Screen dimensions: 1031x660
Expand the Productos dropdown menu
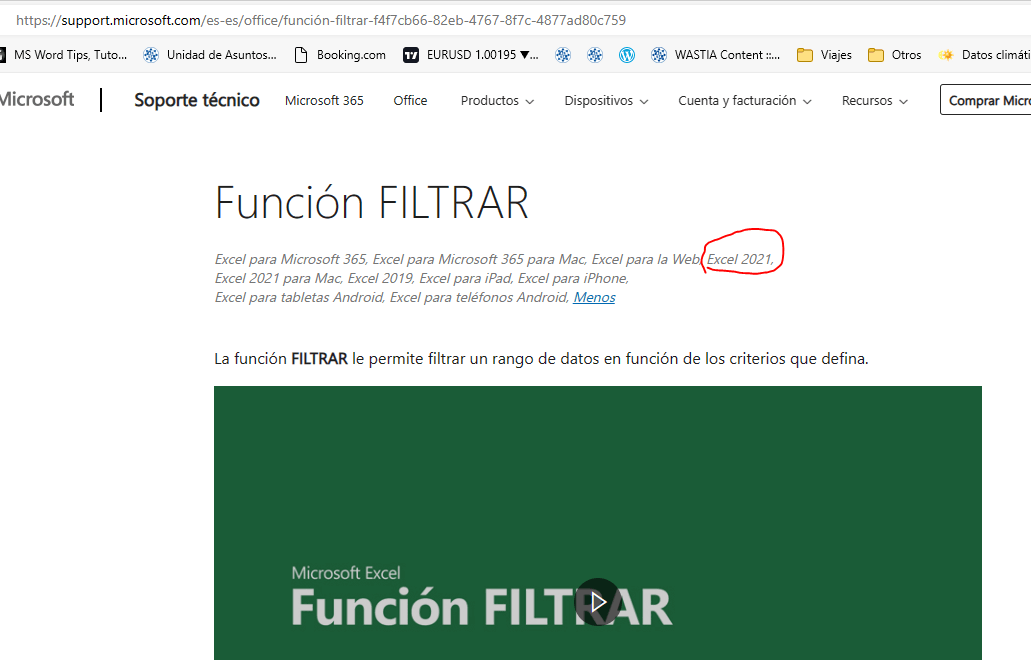(x=497, y=101)
